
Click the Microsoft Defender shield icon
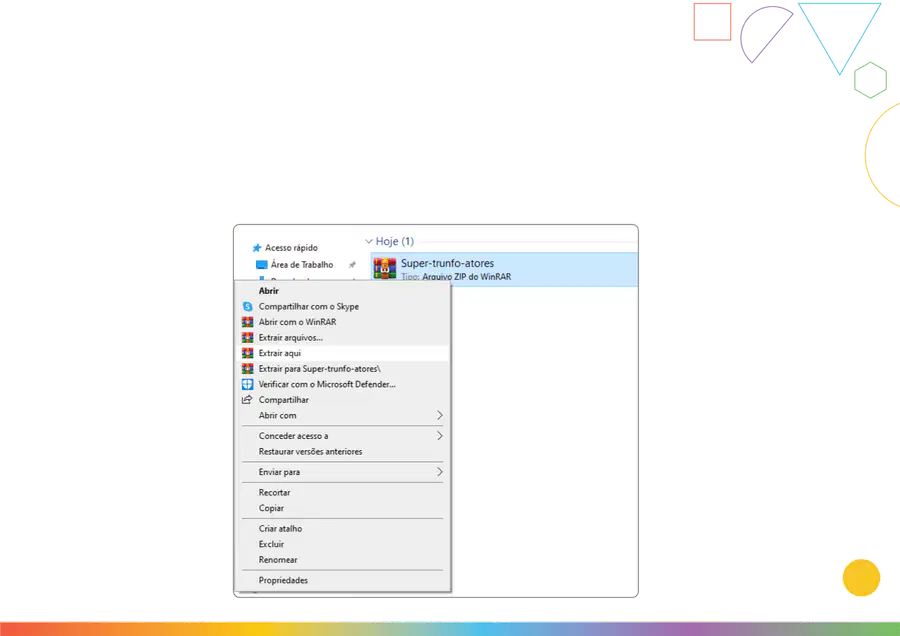pos(247,384)
